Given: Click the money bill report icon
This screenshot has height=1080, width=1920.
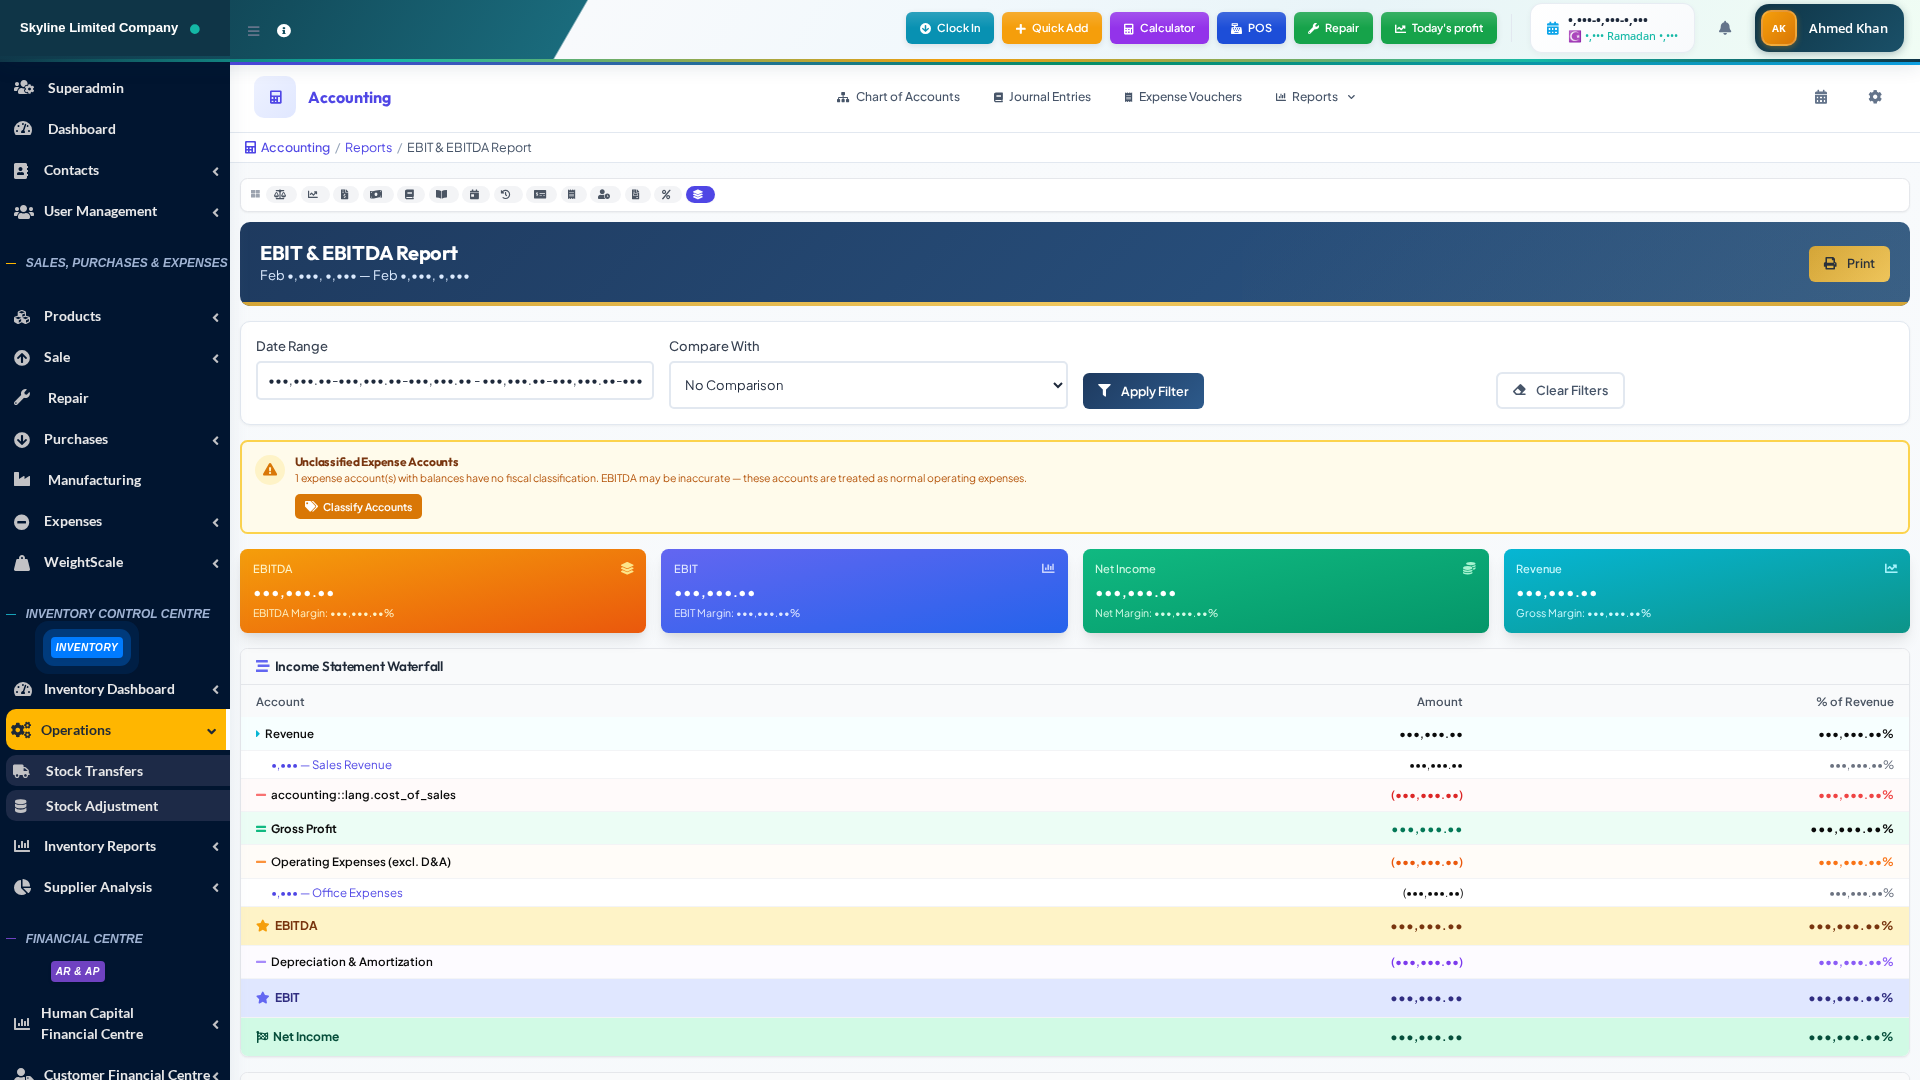Looking at the screenshot, I should (376, 195).
